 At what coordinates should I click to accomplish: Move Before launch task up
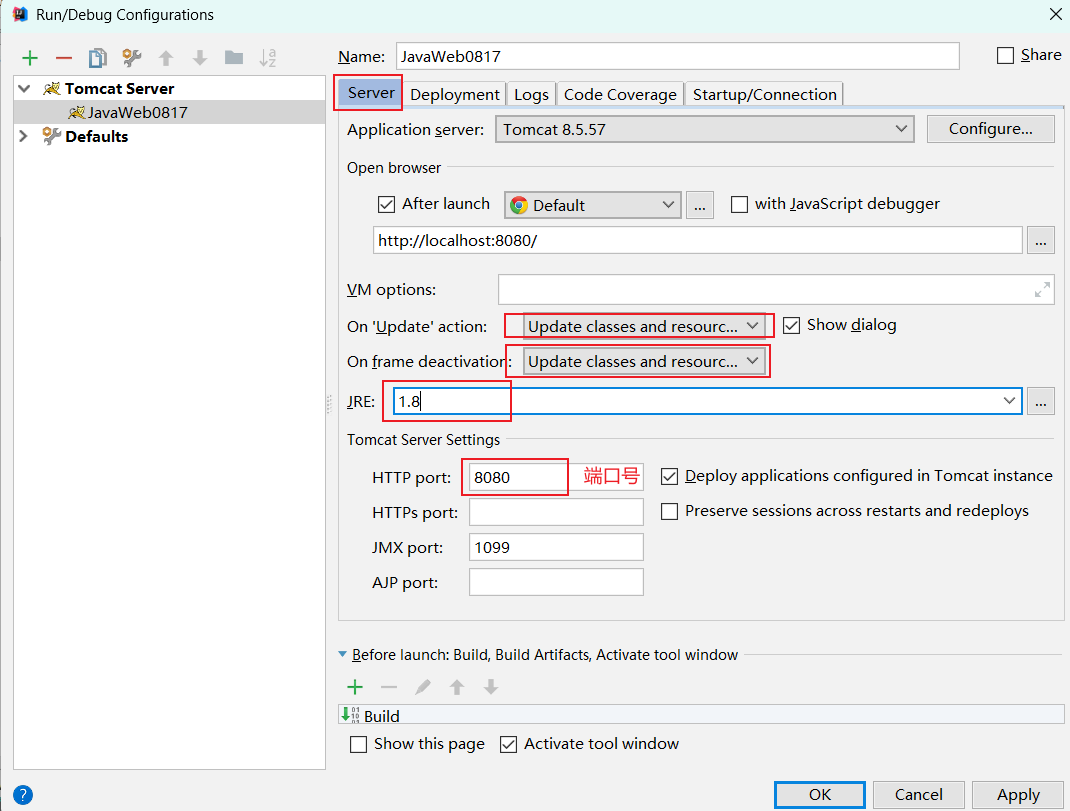pyautogui.click(x=457, y=687)
